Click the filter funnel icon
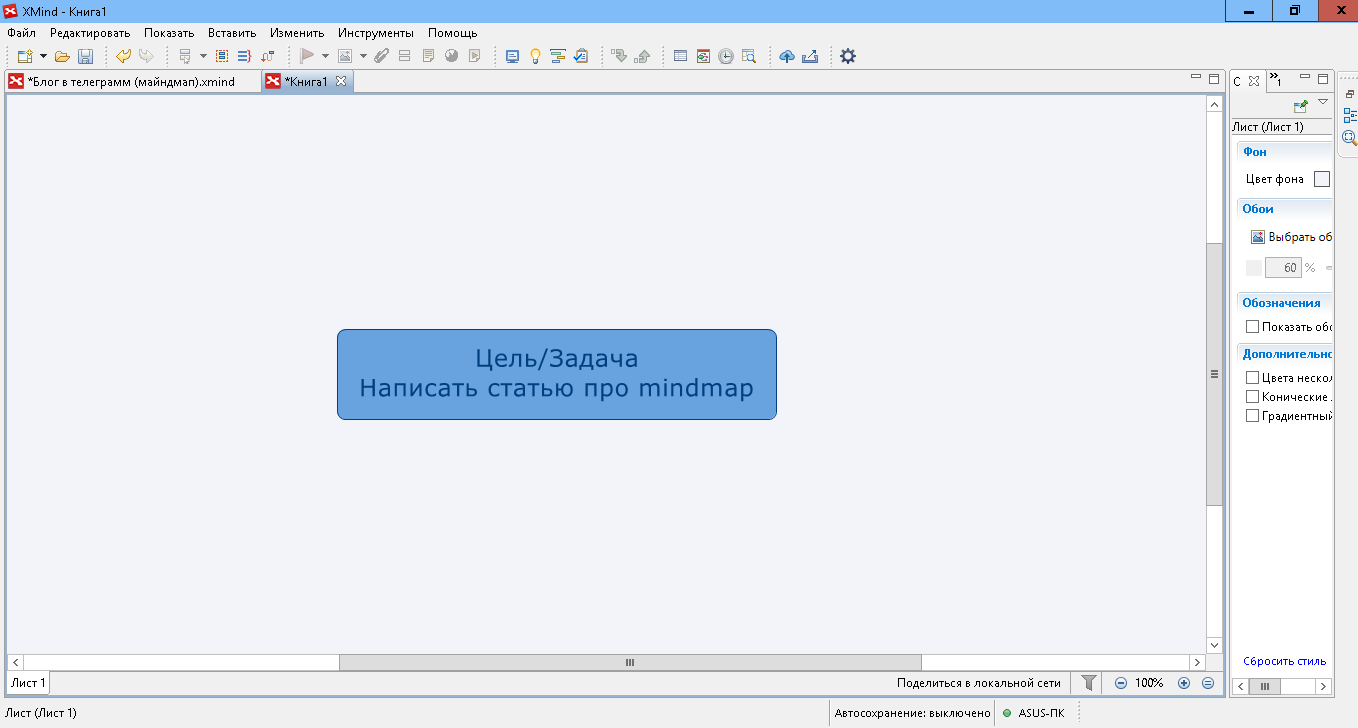 (1089, 683)
